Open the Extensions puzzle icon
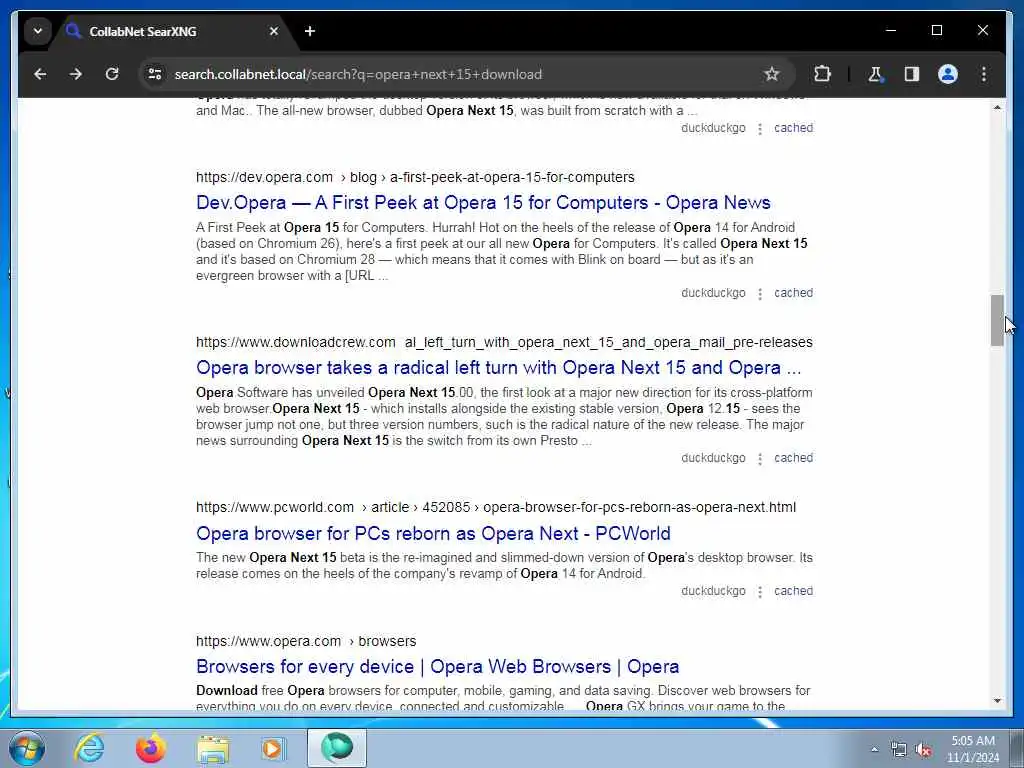This screenshot has height=768, width=1024. tap(822, 74)
